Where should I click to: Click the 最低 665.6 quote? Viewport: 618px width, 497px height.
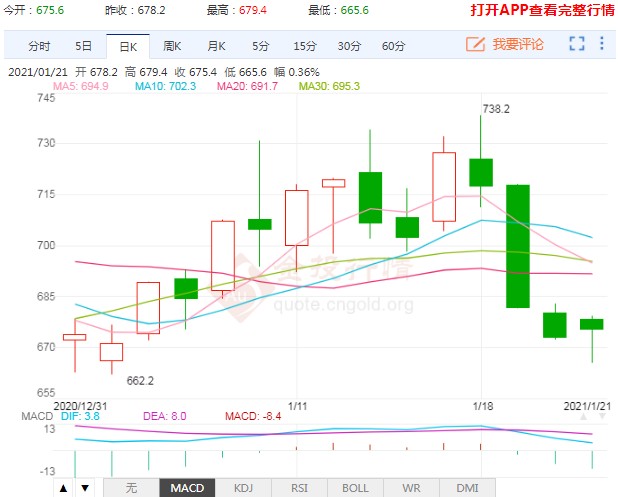(x=339, y=10)
